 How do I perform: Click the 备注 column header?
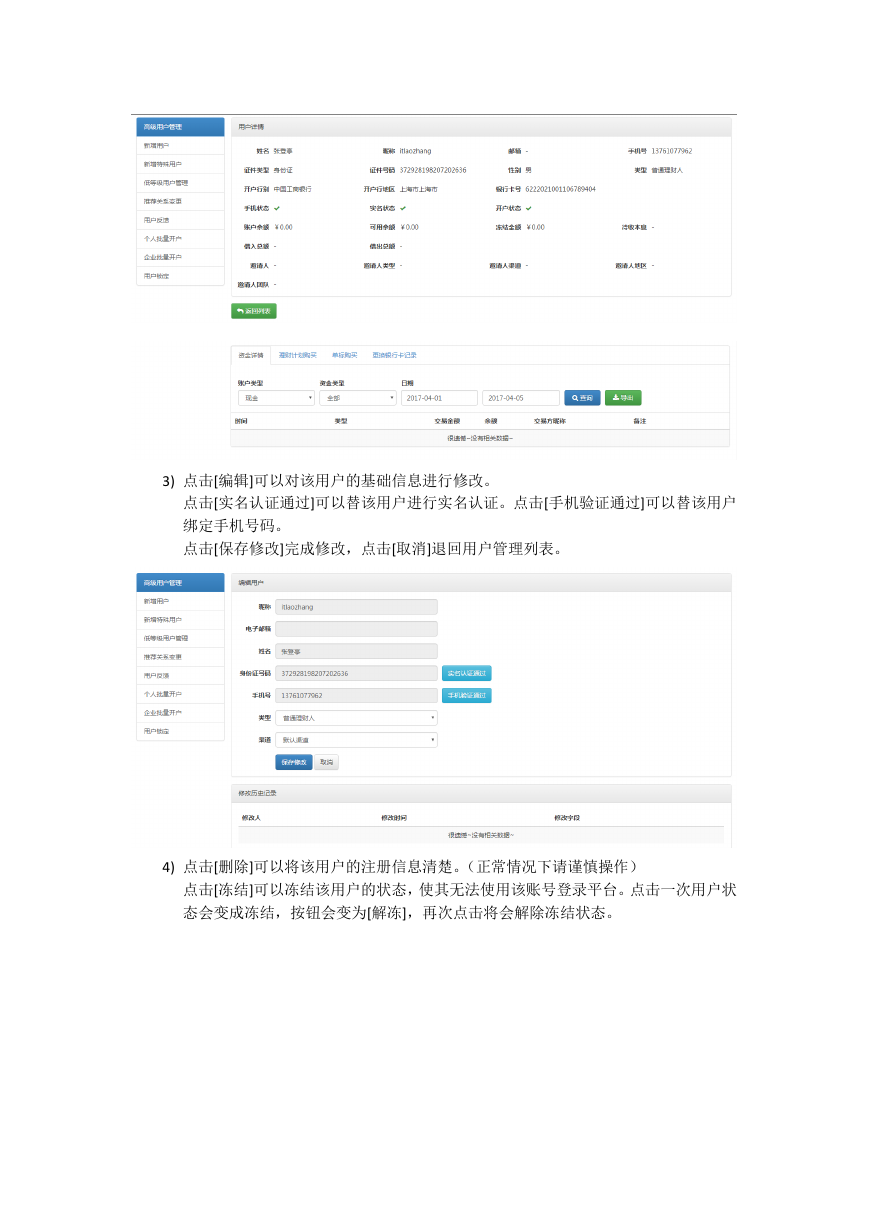640,421
